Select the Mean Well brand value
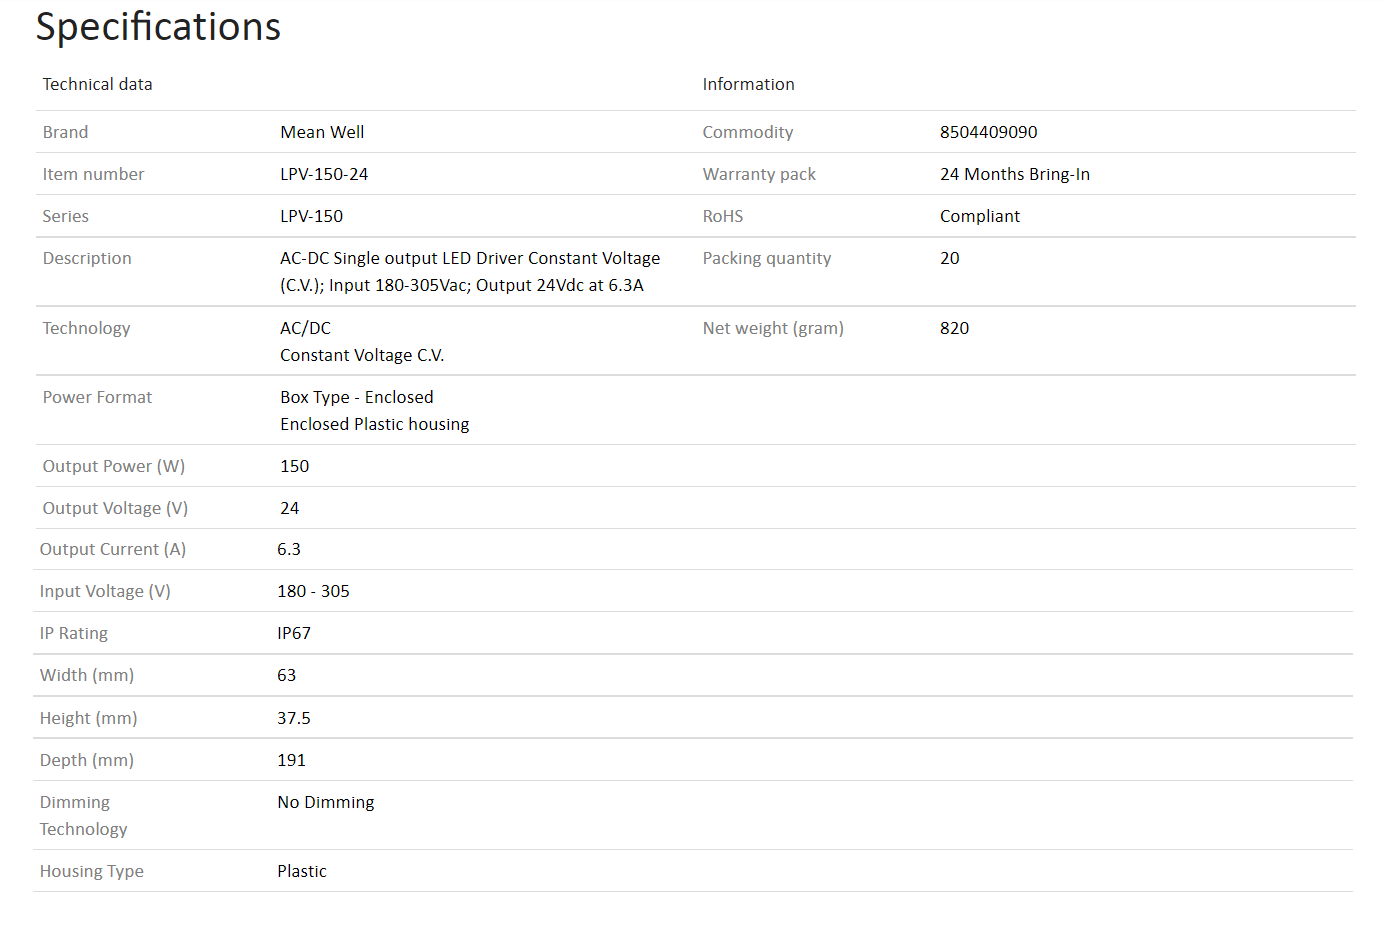 click(322, 132)
